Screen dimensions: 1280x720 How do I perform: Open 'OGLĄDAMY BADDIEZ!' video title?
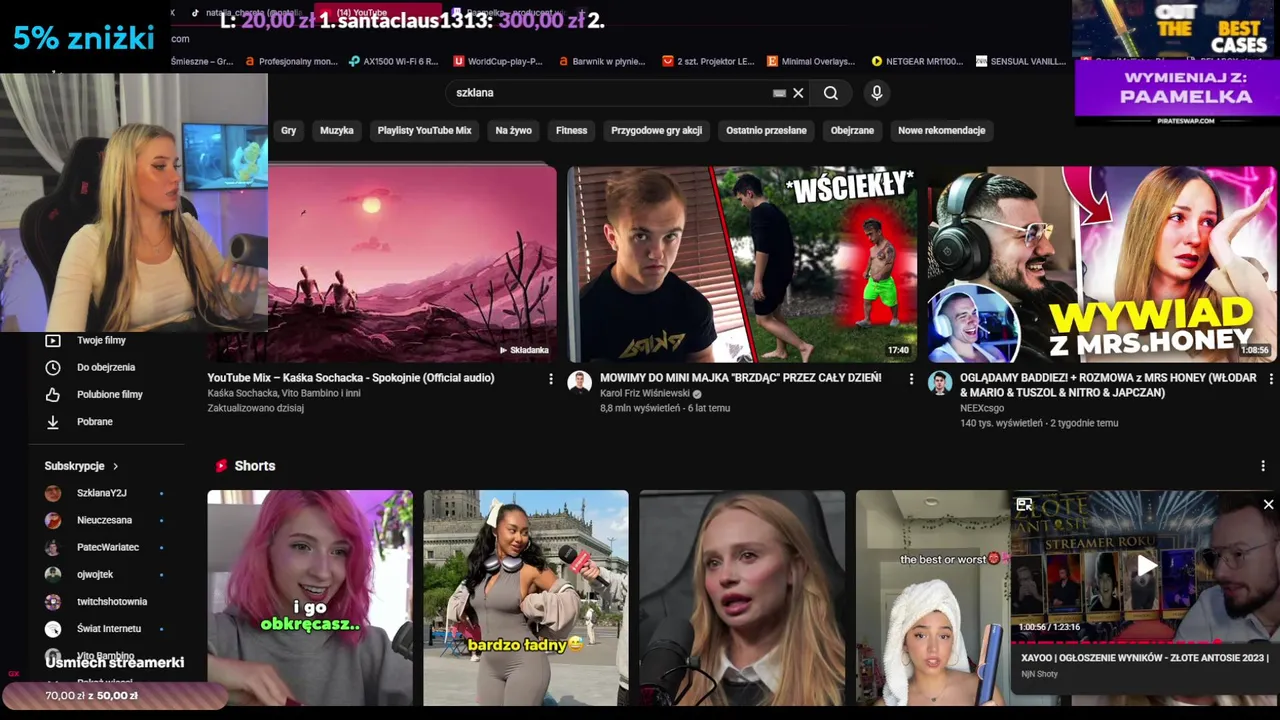tap(1108, 385)
